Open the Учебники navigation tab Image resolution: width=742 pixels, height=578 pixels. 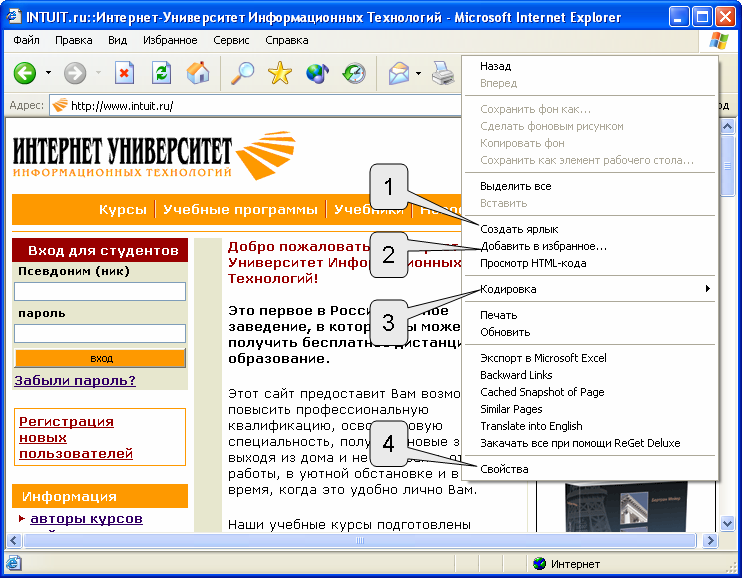(x=369, y=209)
